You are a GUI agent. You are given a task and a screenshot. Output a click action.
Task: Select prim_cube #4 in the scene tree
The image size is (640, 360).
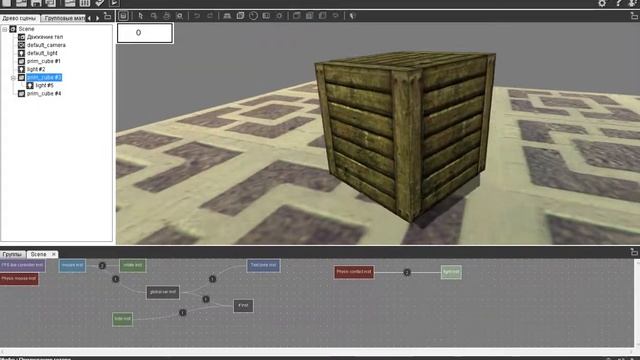pyautogui.click(x=44, y=93)
